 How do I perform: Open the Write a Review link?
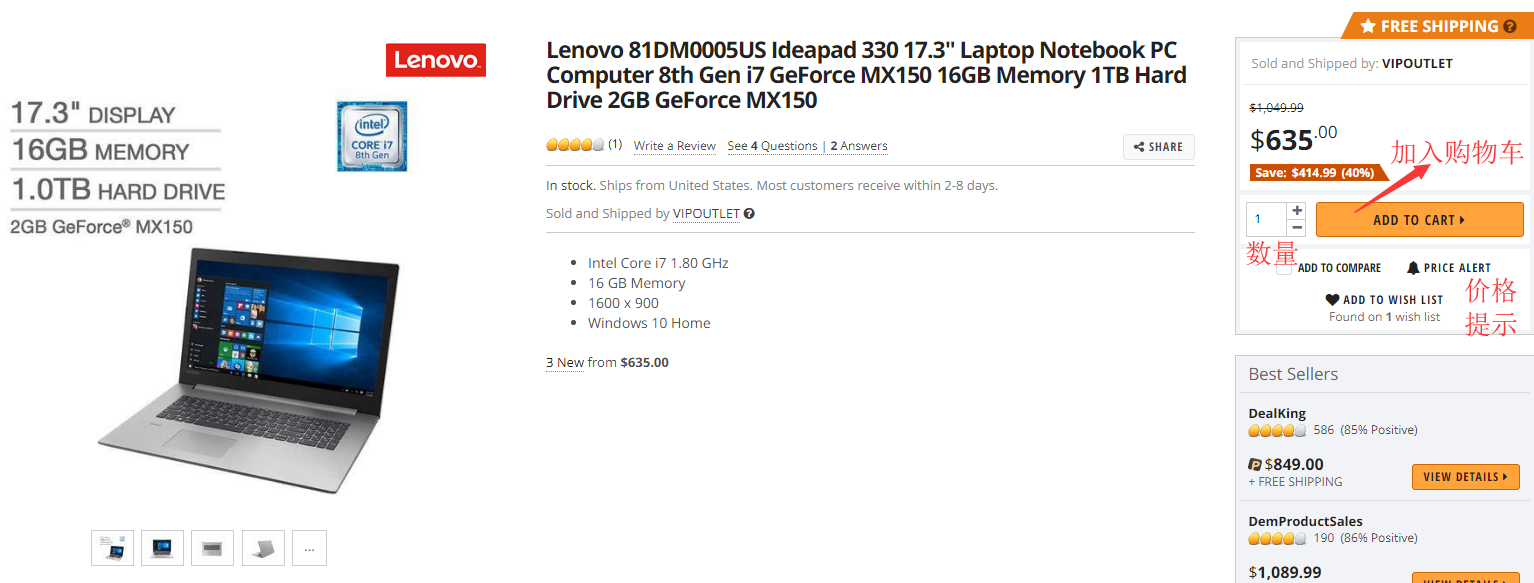click(675, 146)
